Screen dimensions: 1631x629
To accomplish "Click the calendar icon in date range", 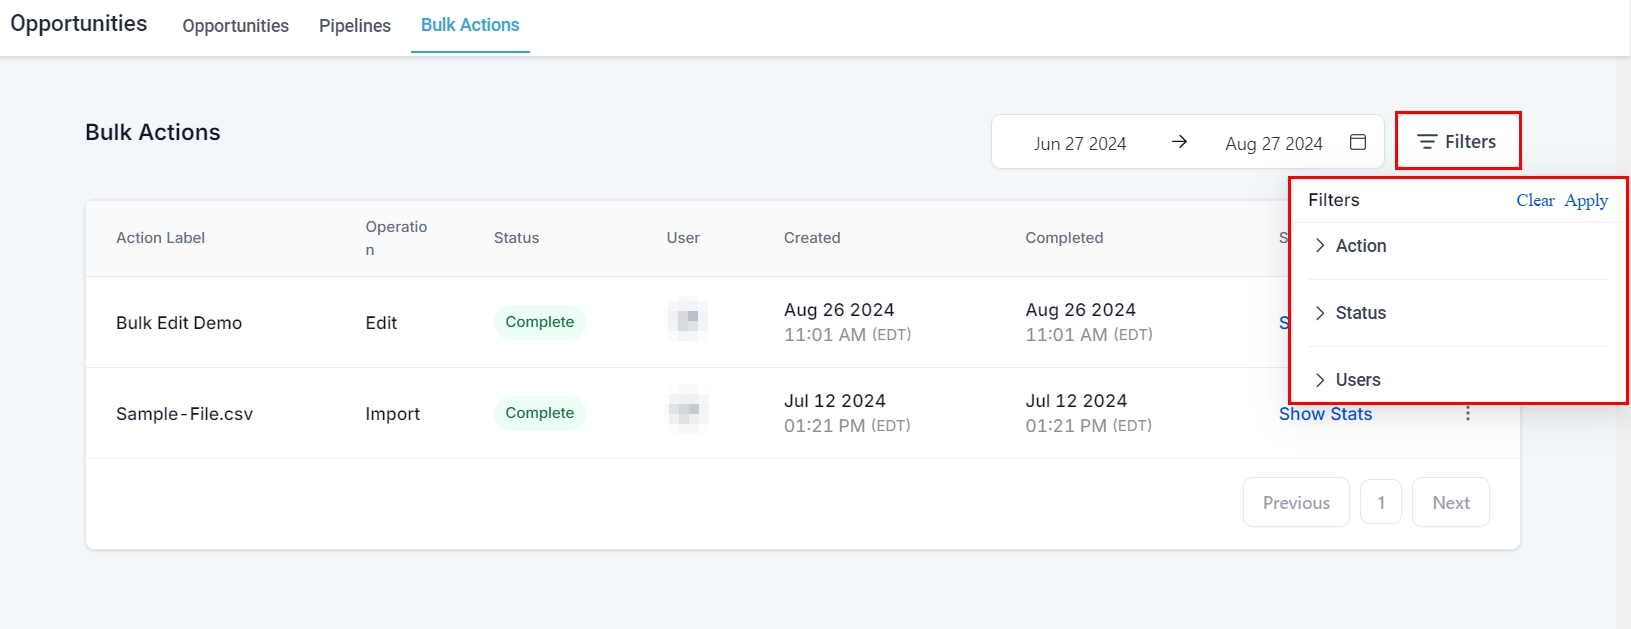I will 1357,142.
